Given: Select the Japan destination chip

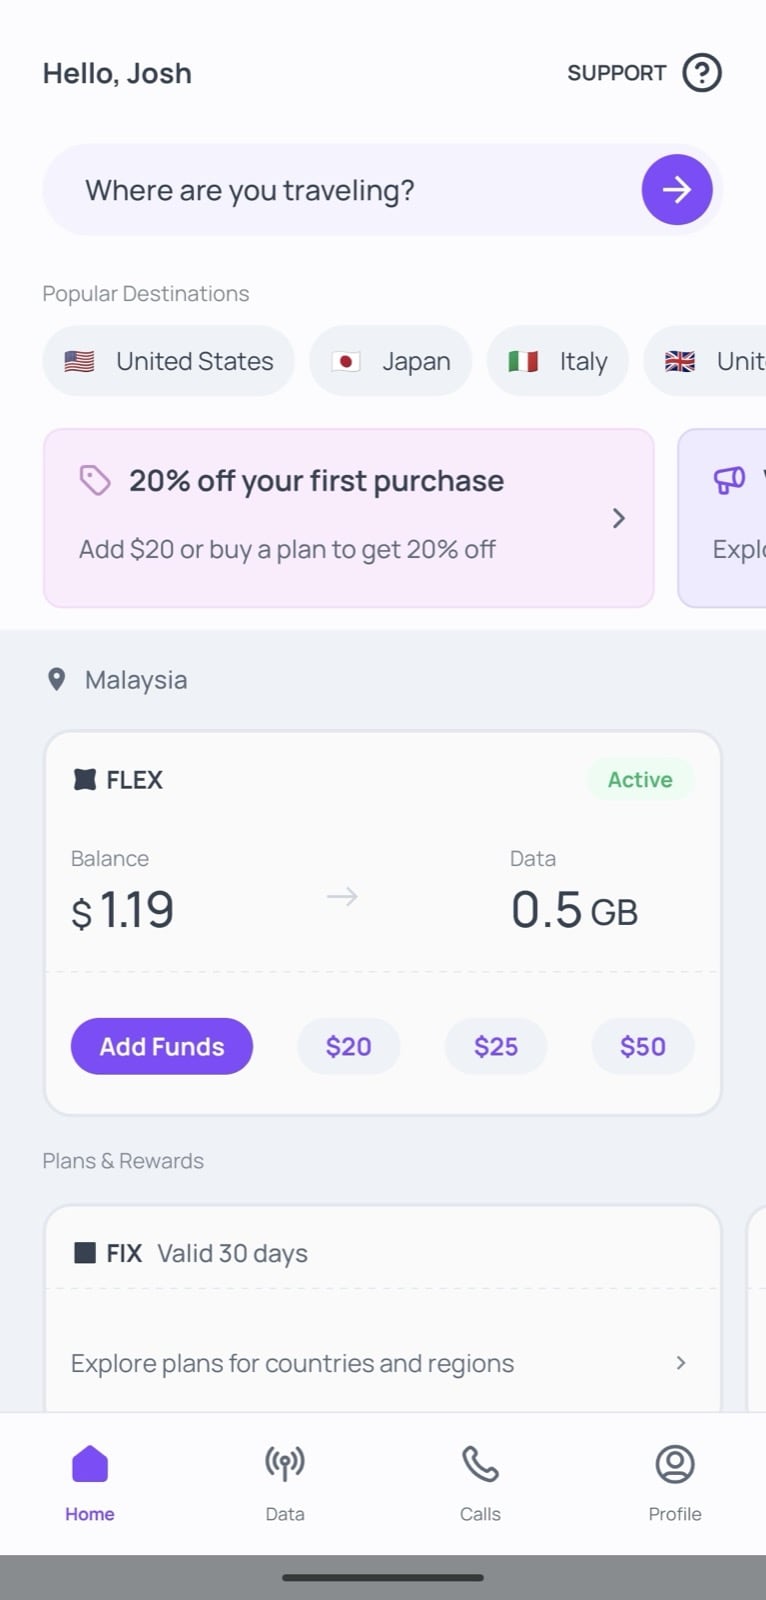Looking at the screenshot, I should 390,361.
